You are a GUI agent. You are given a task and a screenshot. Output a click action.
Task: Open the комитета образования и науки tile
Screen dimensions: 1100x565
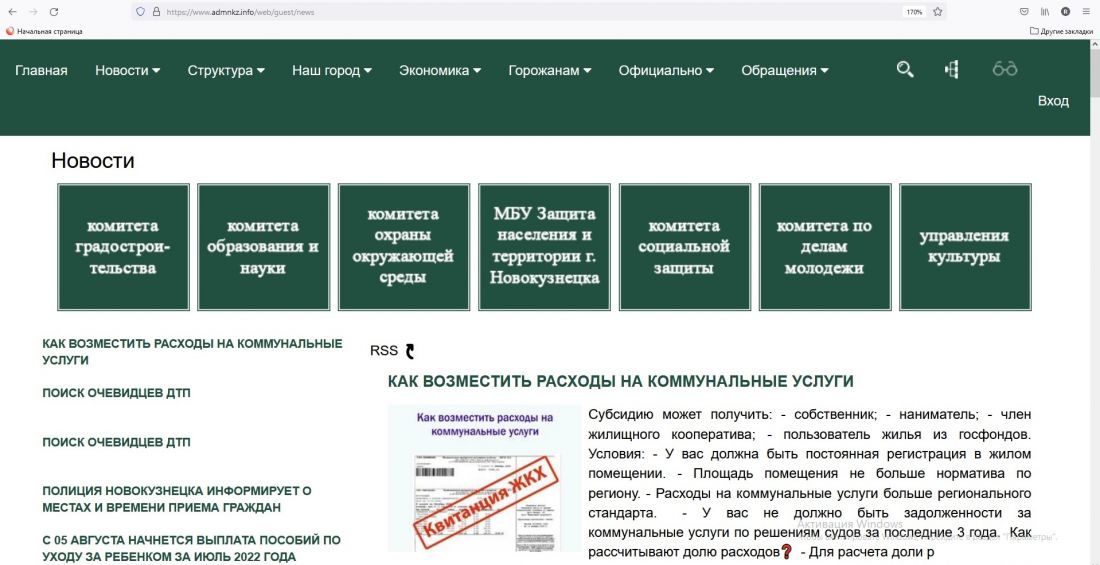coord(263,247)
